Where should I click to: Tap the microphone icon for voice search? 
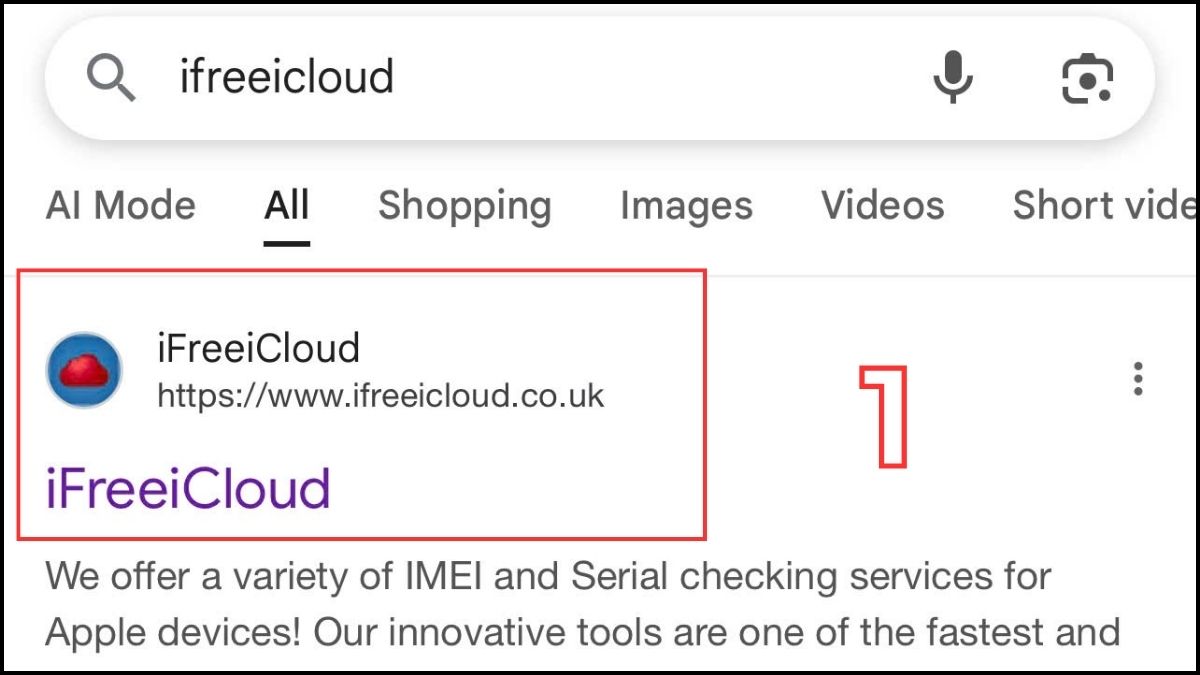953,76
